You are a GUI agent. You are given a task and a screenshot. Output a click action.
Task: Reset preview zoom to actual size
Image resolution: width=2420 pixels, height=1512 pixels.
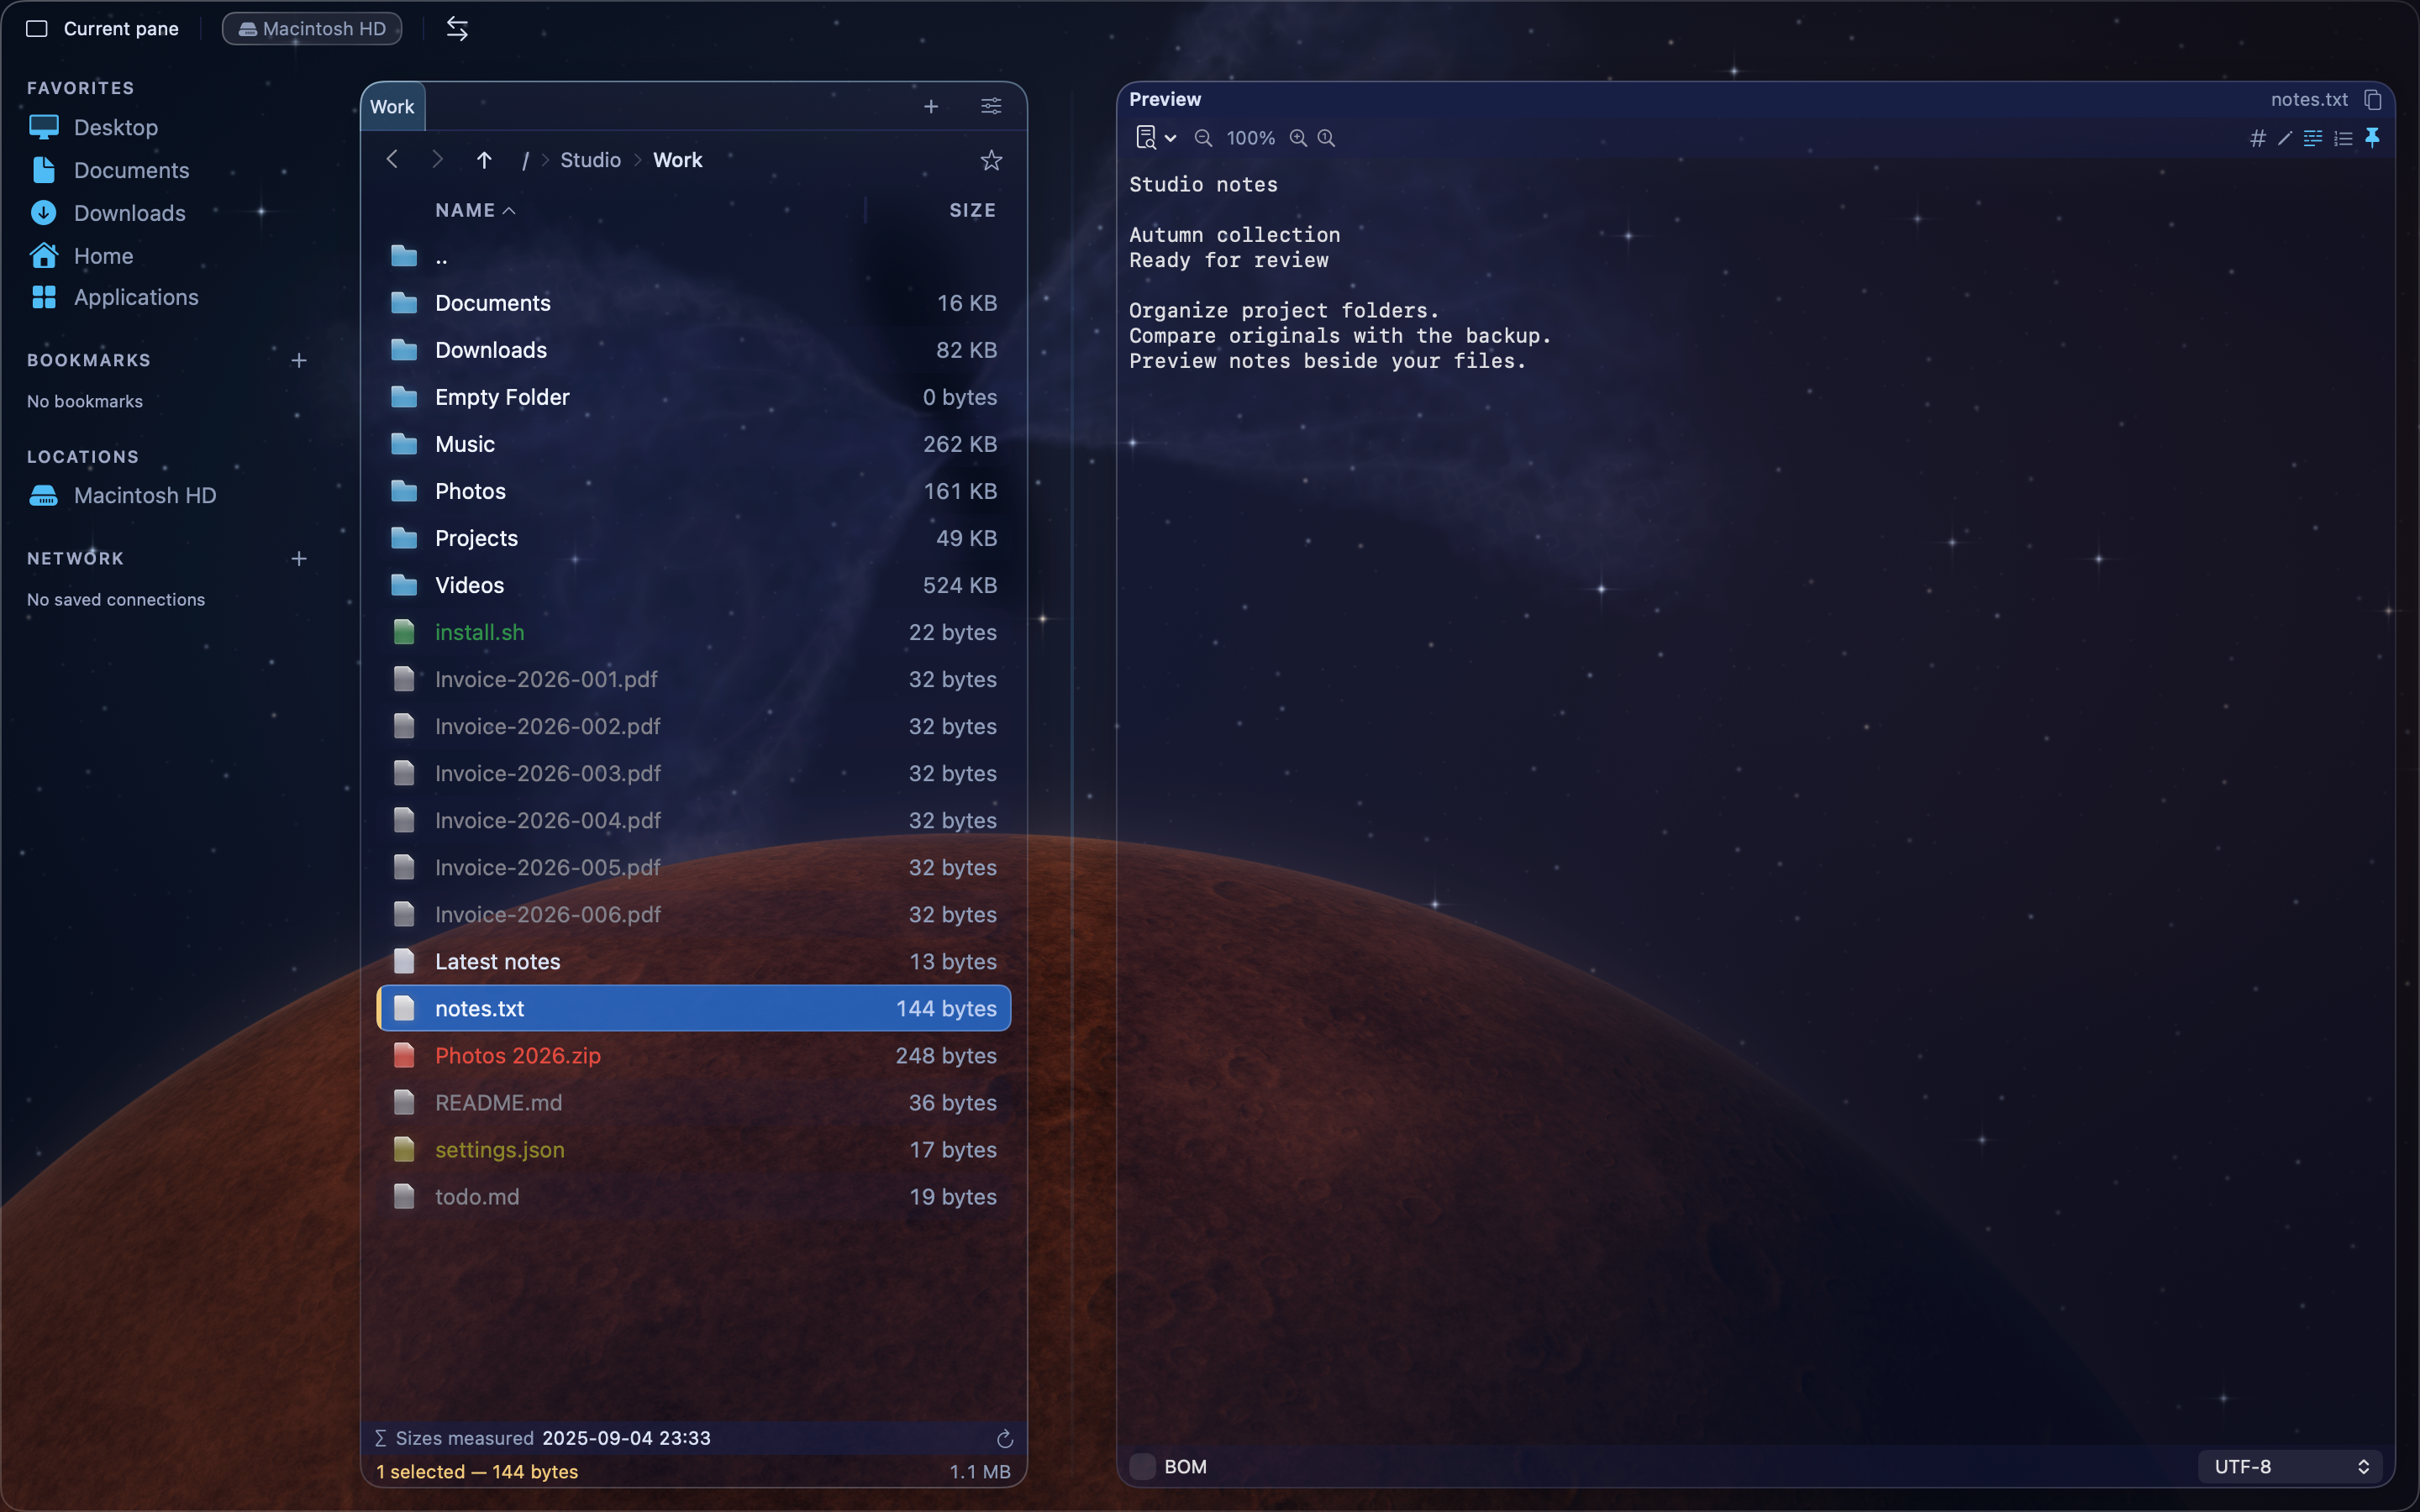pos(1326,138)
